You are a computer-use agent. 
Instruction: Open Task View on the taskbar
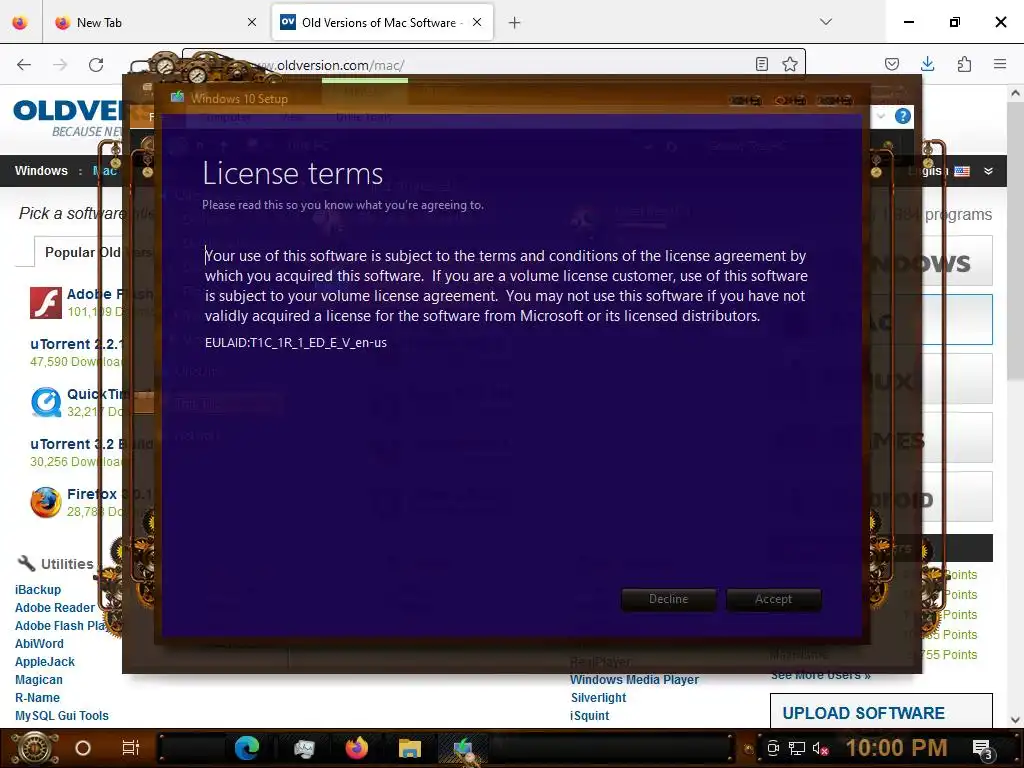131,748
